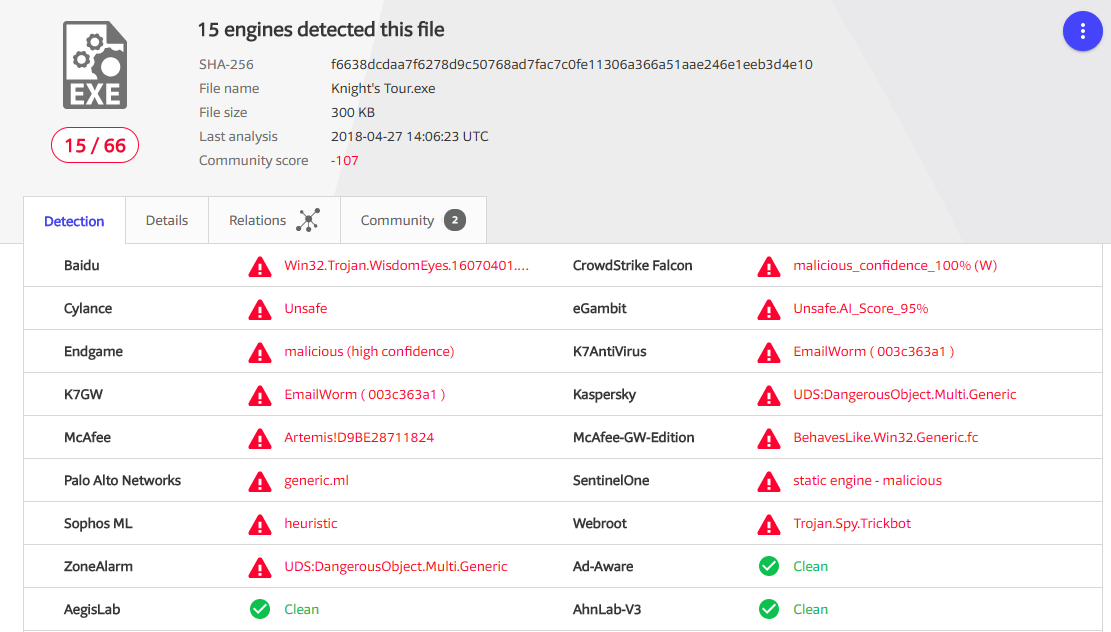
Task: Click the Webroot engine name
Action: [x=600, y=524]
